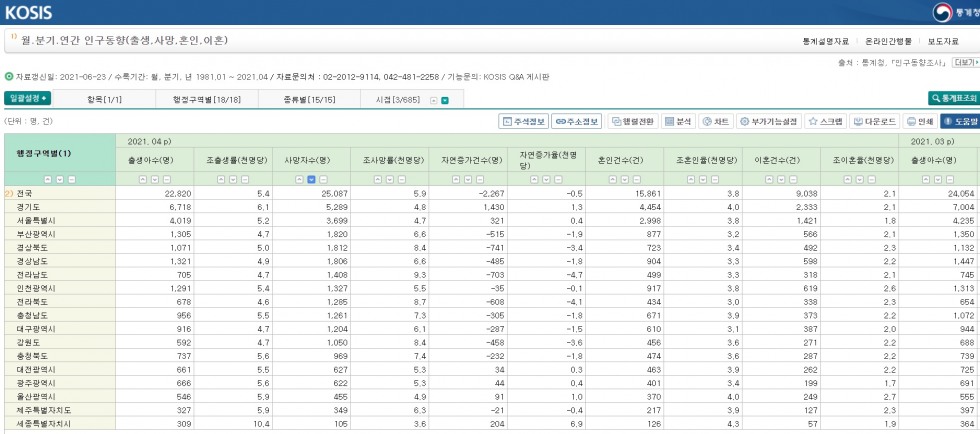Sort 행정구역별(1) column ascending
The height and width of the screenshot is (434, 980).
pos(48,179)
